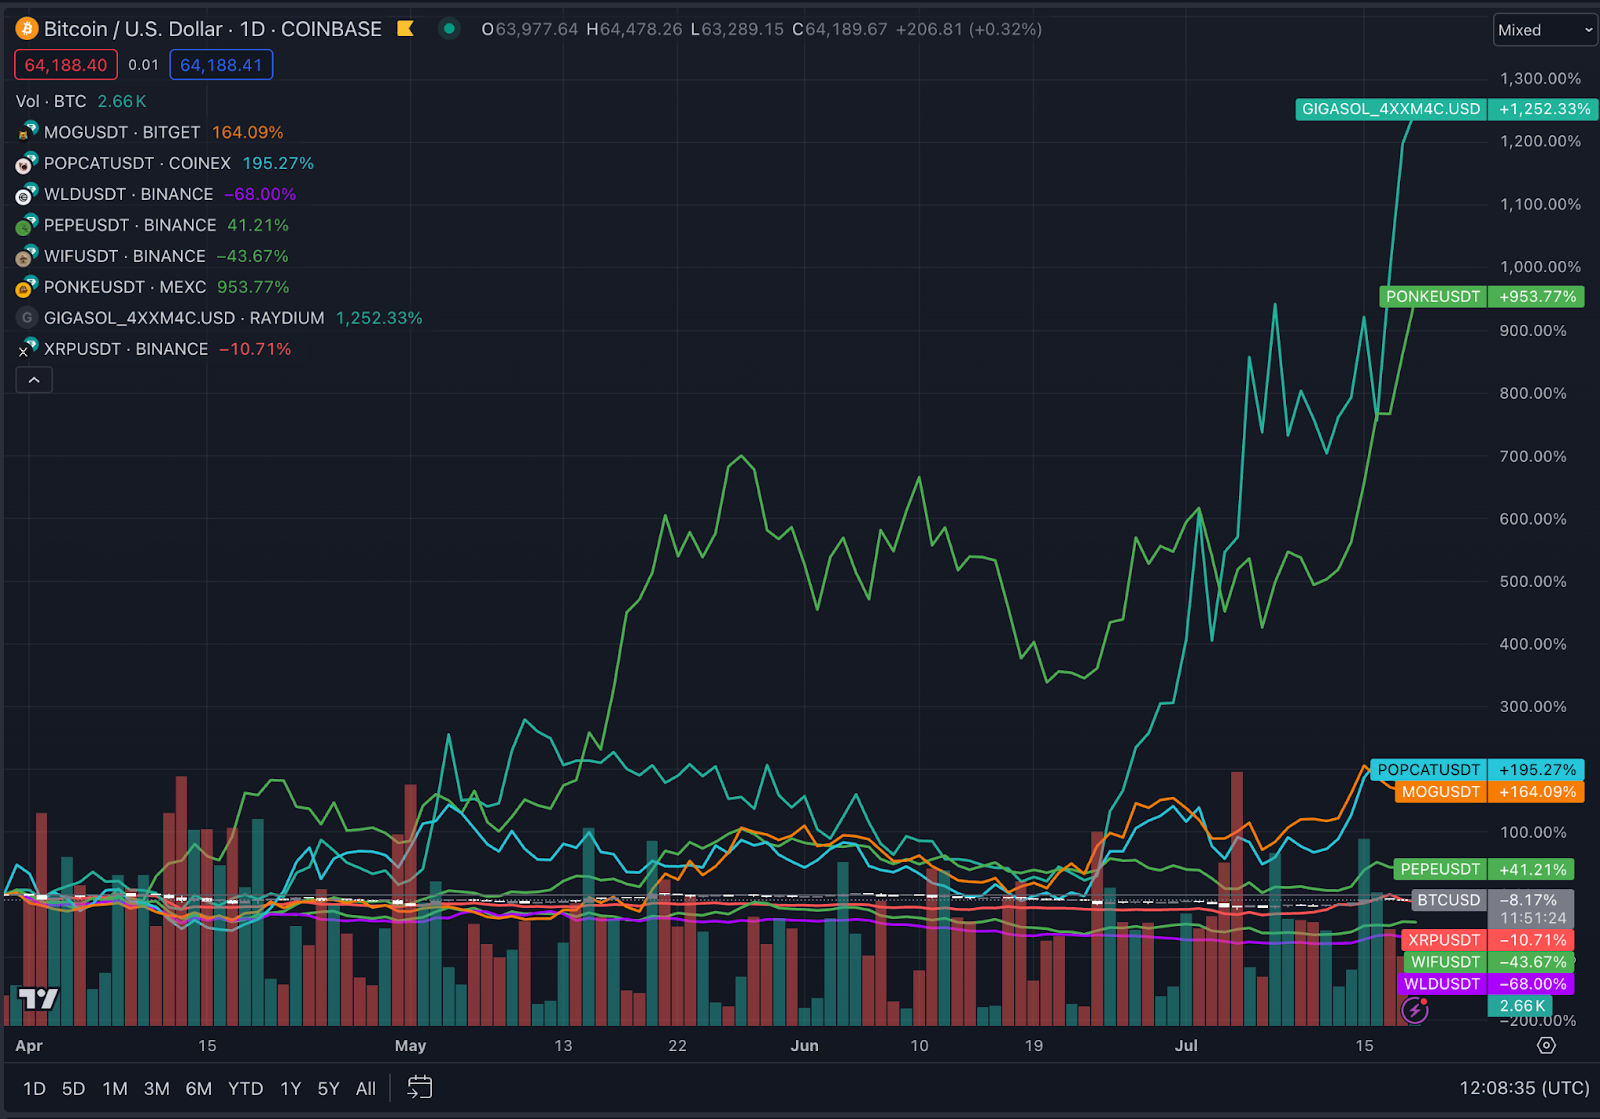Click POPCATUSDT legend icon

pos(27,163)
